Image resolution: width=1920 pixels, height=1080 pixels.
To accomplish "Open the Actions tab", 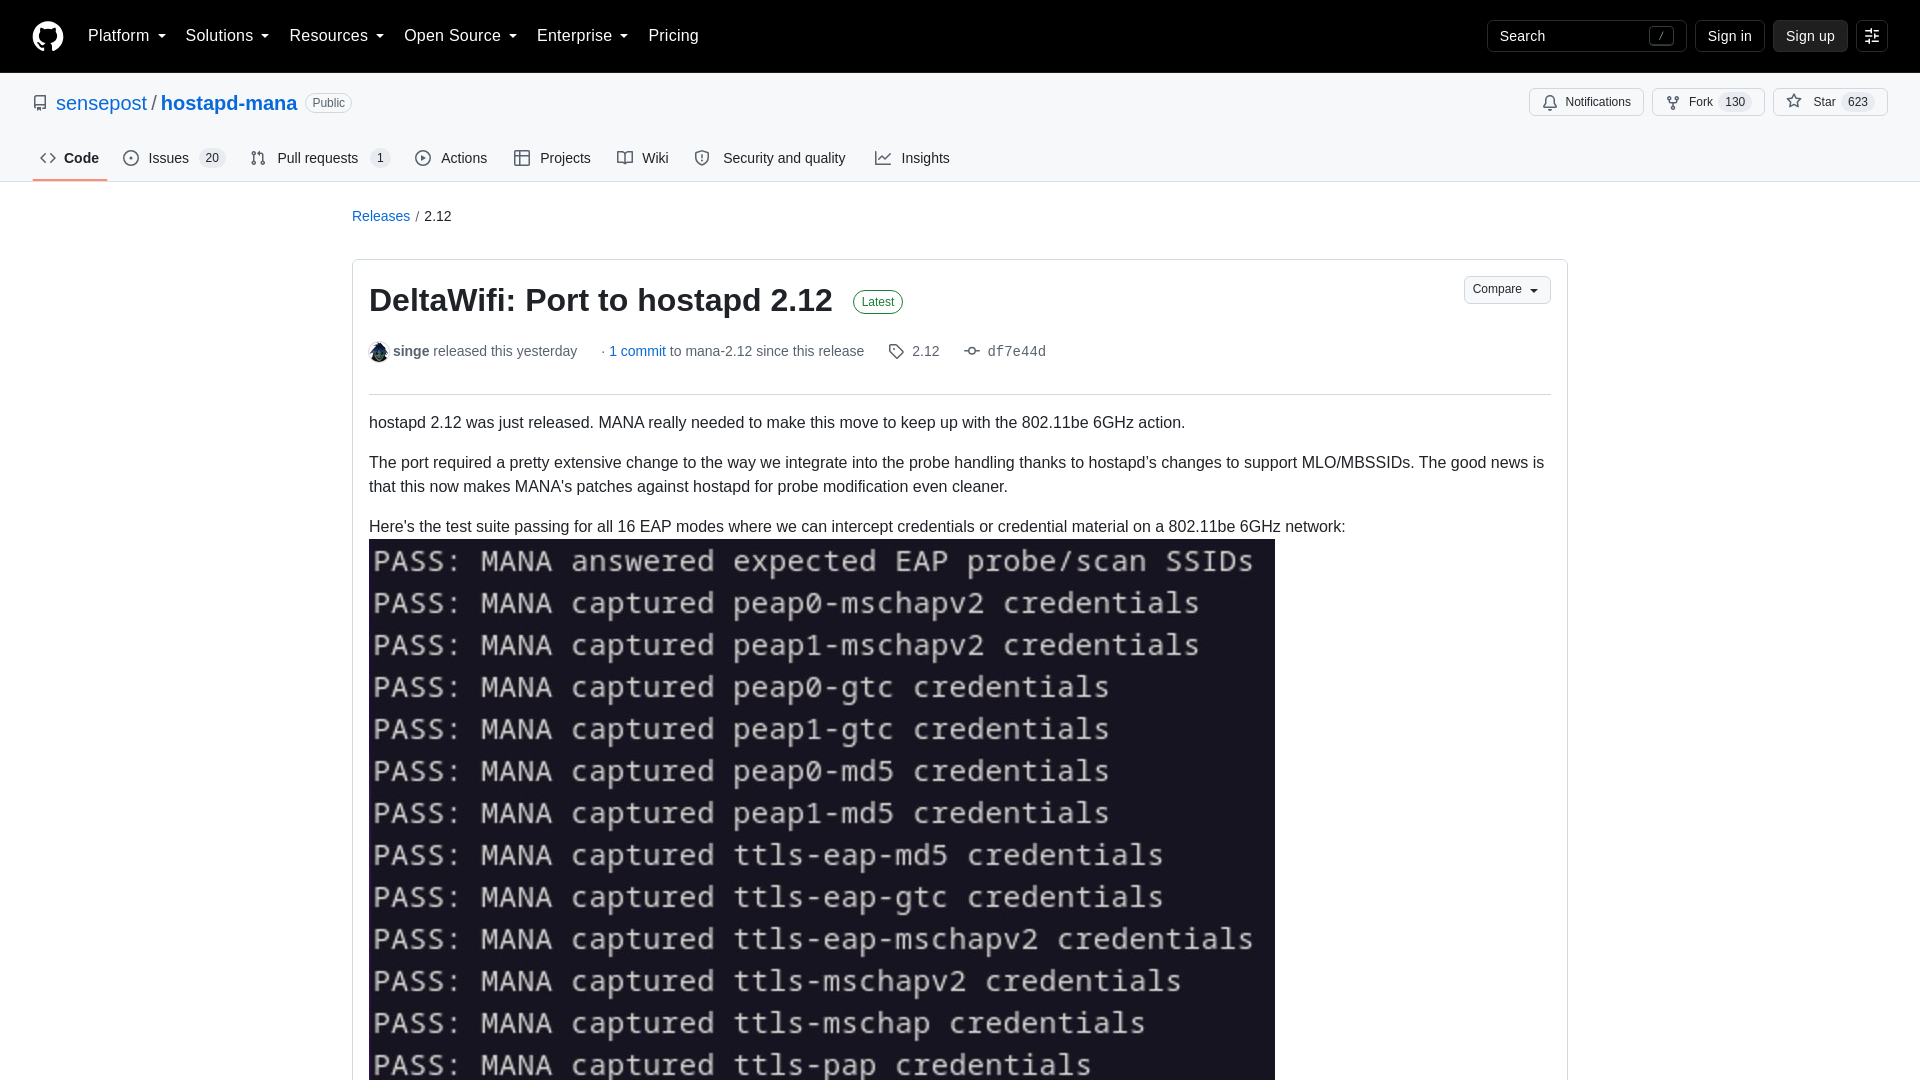I will [x=451, y=158].
